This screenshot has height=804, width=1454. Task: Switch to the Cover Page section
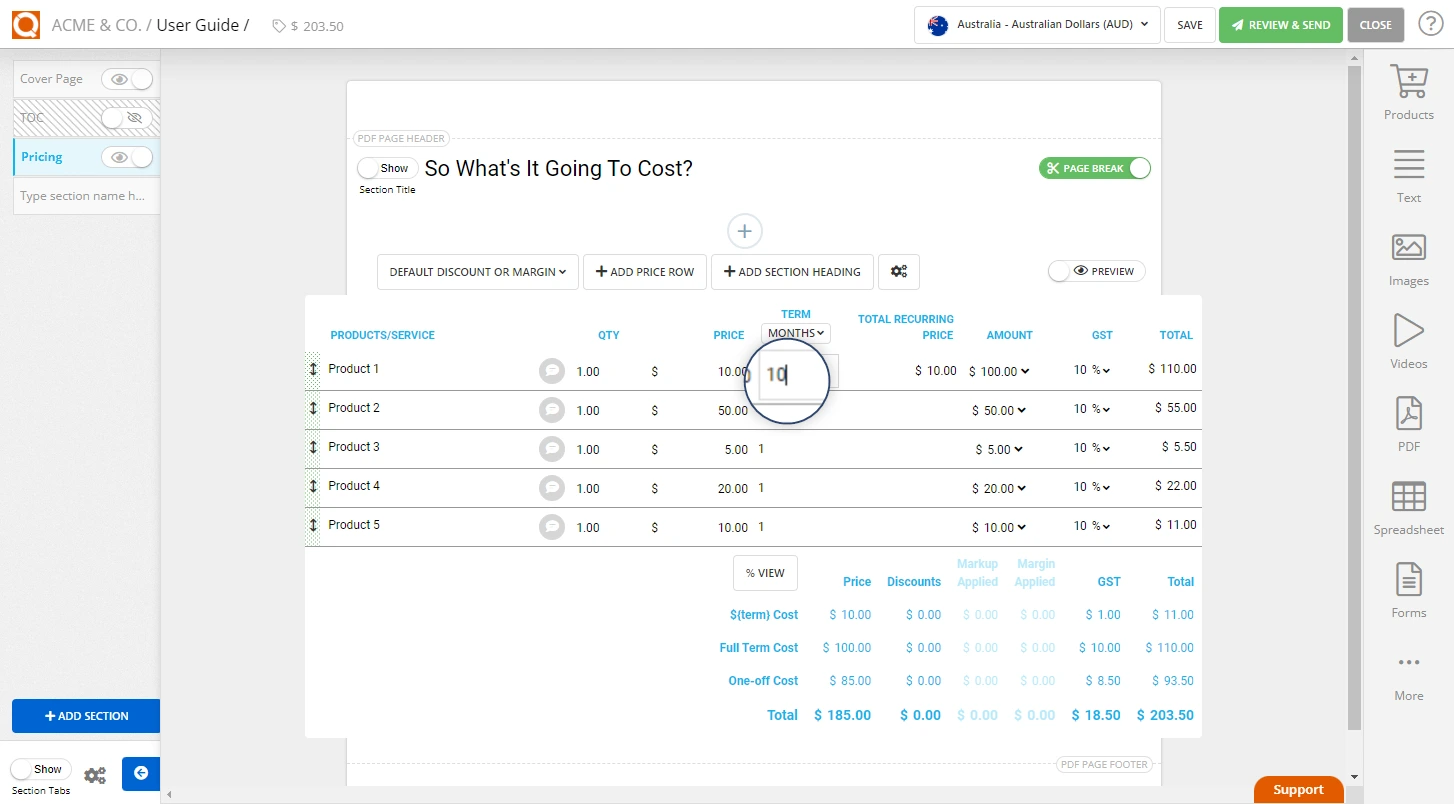(52, 78)
